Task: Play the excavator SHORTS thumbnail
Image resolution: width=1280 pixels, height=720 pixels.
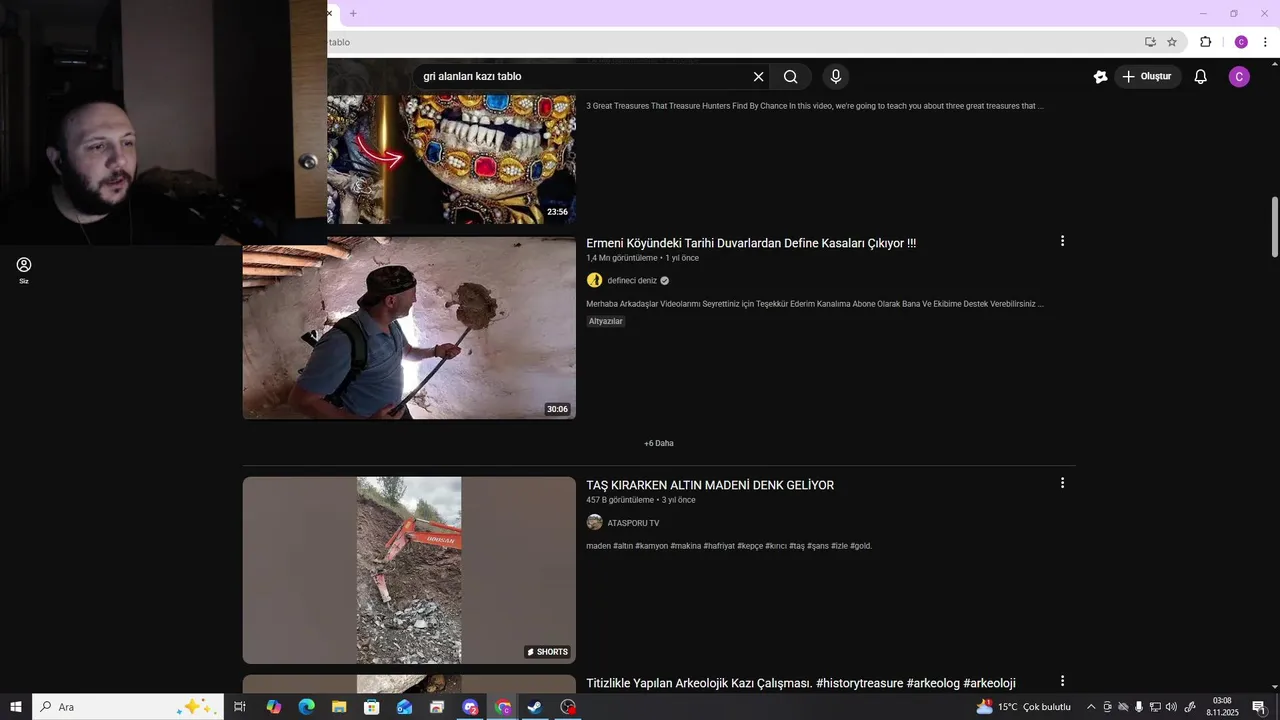Action: point(409,570)
